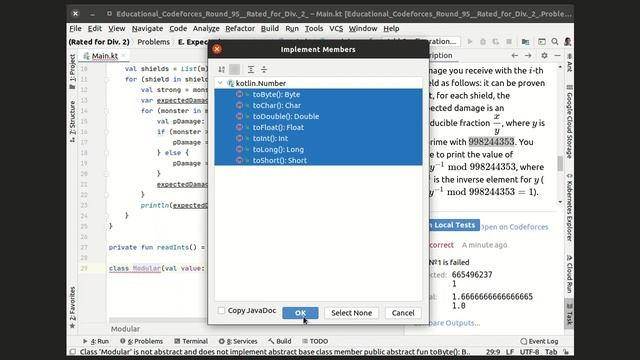
Task: Enable the Copy JavaDoc checkbox
Action: click(222, 311)
